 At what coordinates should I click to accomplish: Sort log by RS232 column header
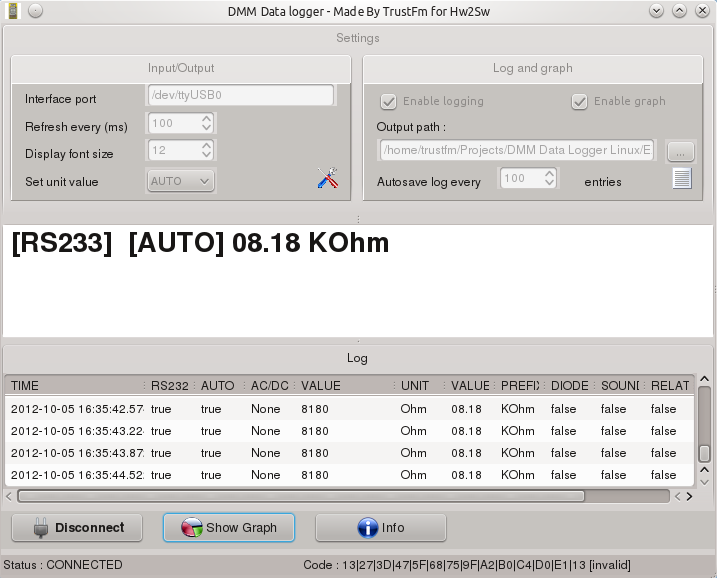click(x=170, y=385)
